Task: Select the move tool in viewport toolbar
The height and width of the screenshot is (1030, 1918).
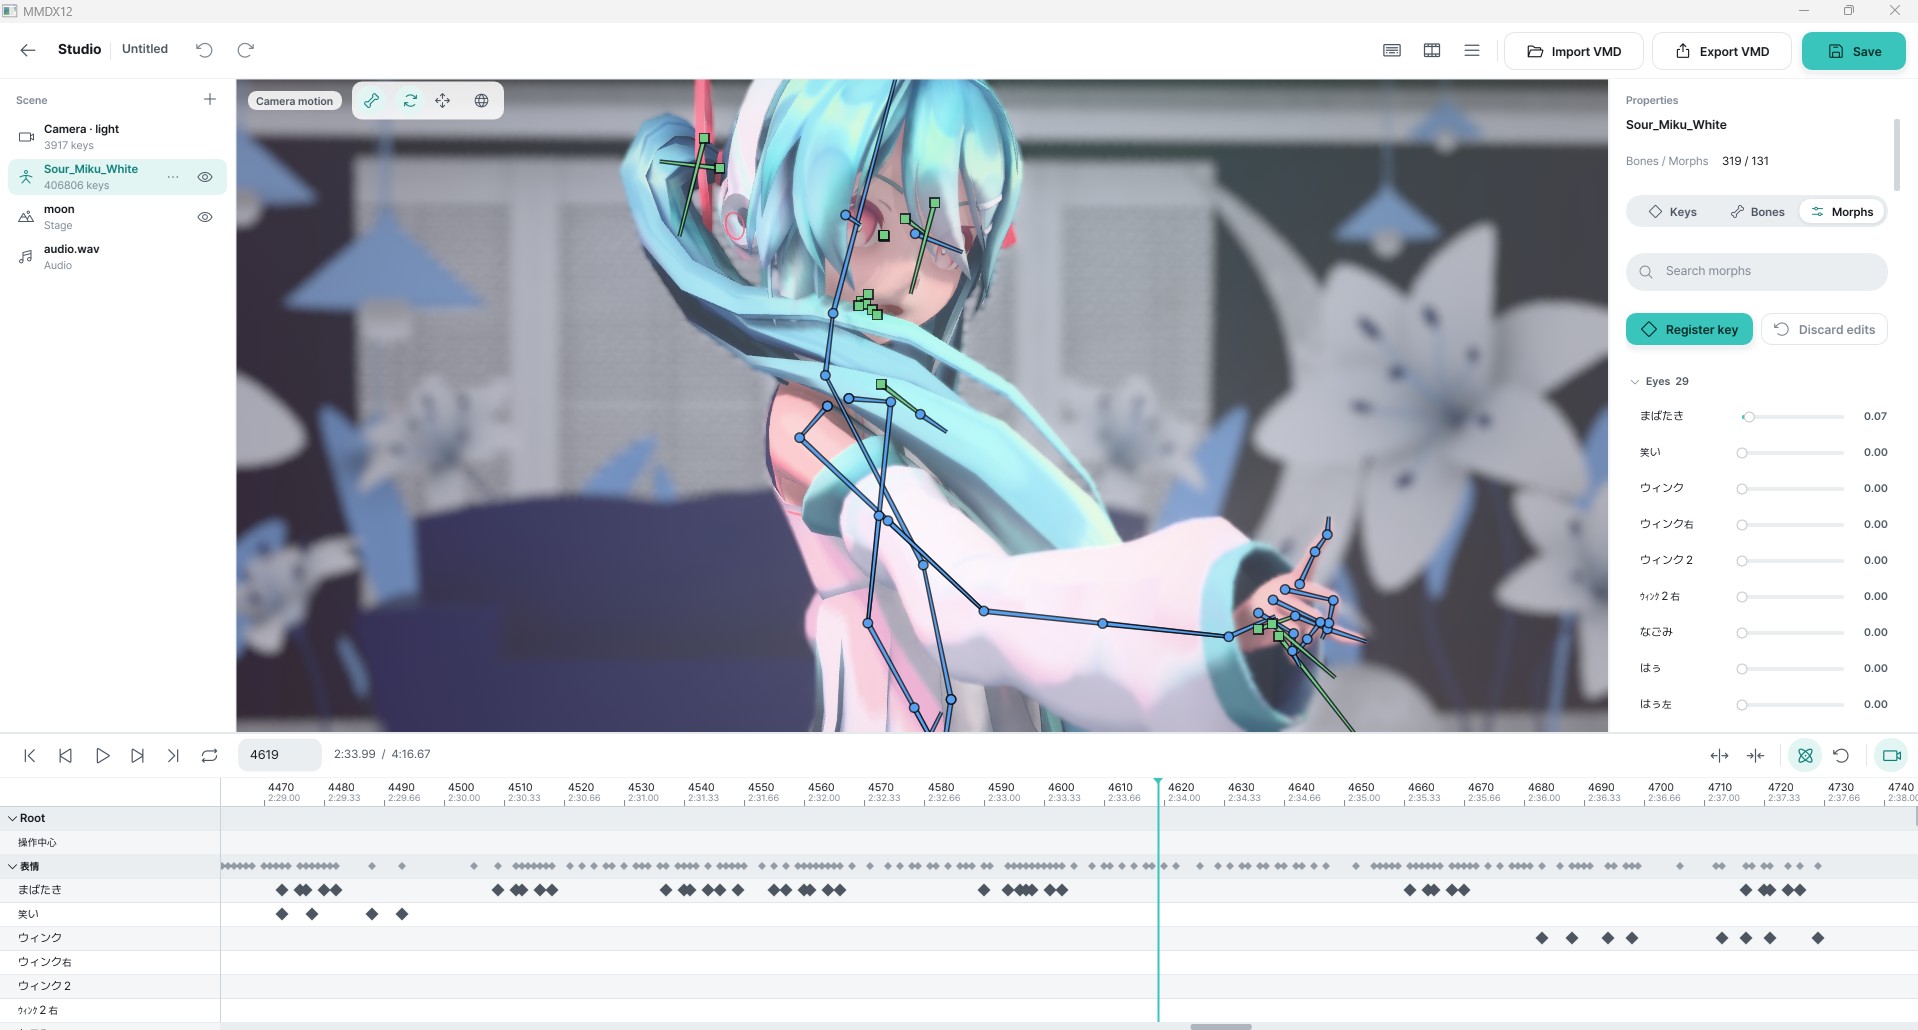Action: 443,101
